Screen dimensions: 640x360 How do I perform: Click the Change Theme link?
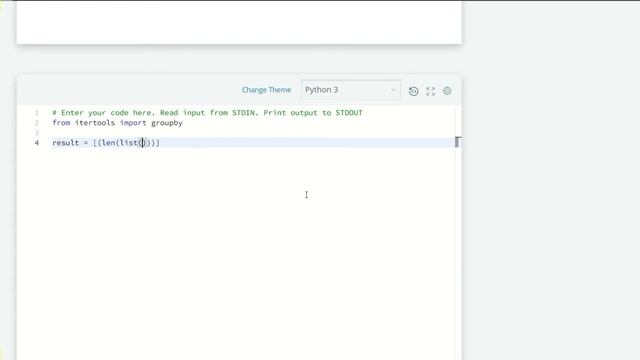coord(266,90)
